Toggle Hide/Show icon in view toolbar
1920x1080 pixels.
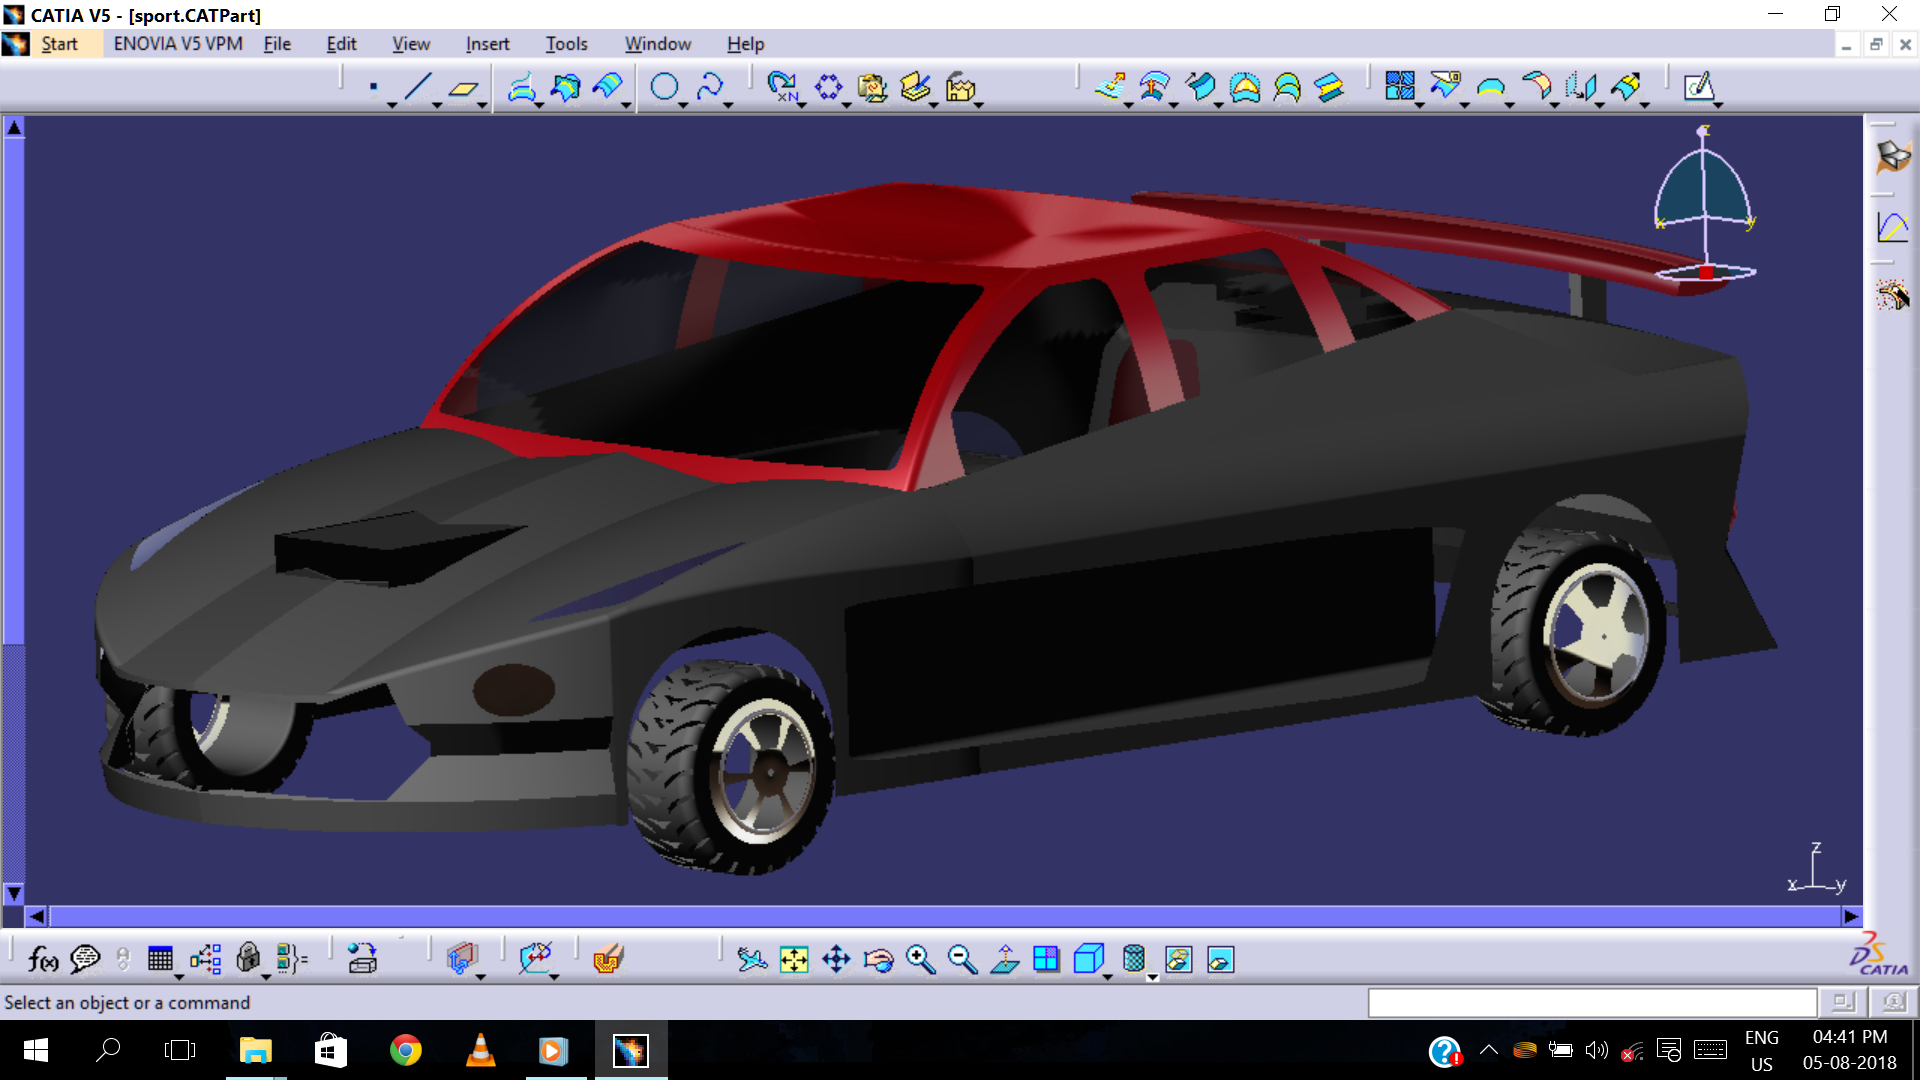[1178, 960]
